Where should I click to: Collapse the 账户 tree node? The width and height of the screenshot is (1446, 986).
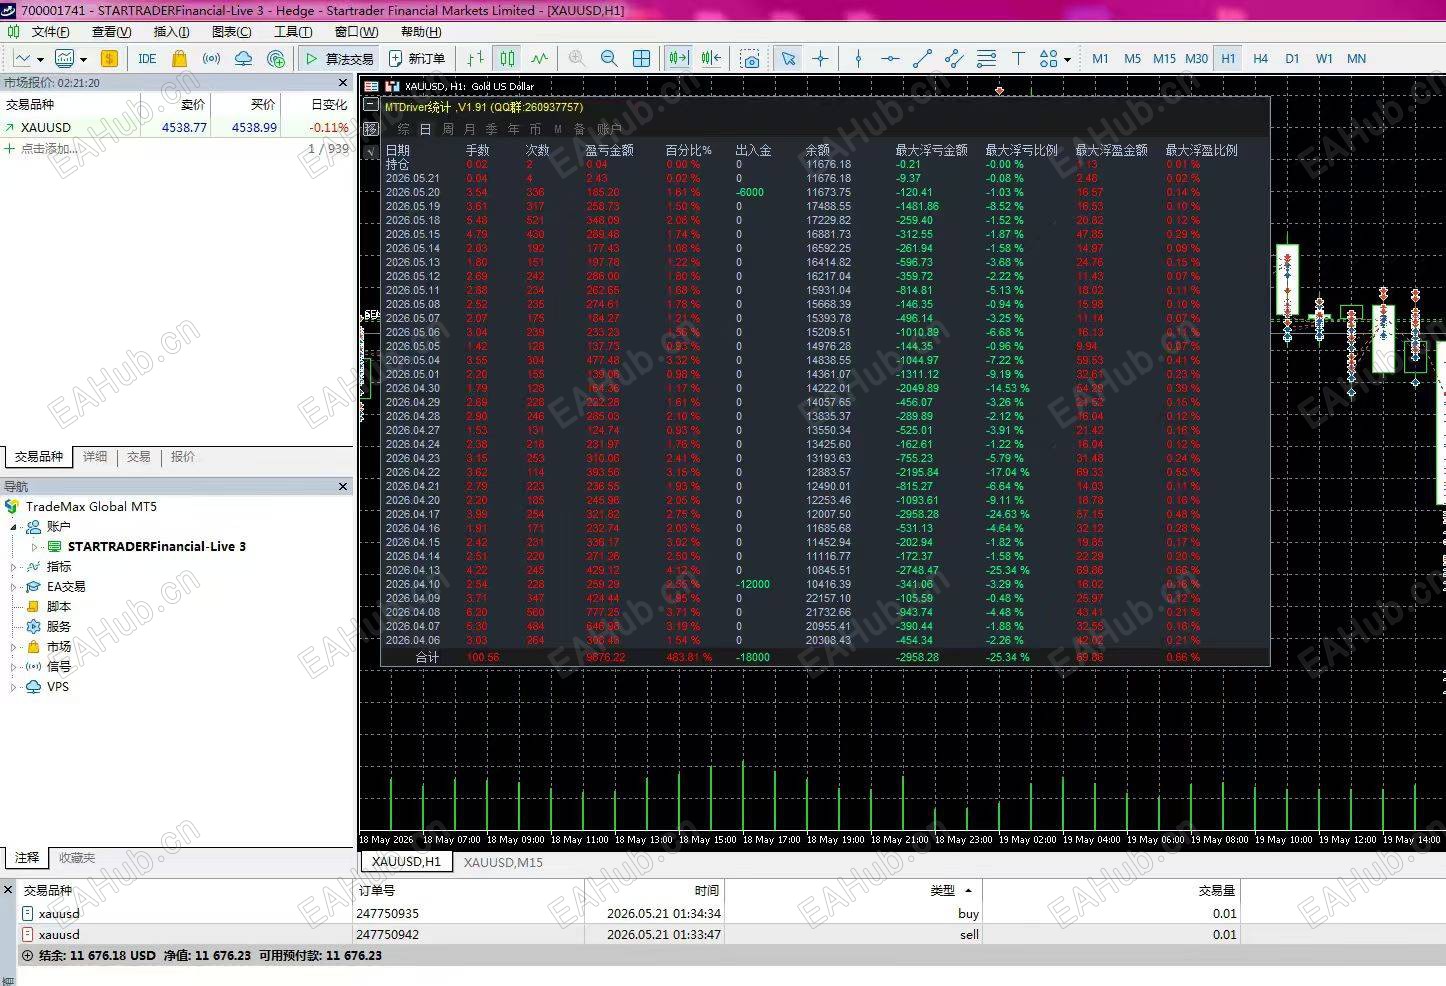tap(14, 527)
